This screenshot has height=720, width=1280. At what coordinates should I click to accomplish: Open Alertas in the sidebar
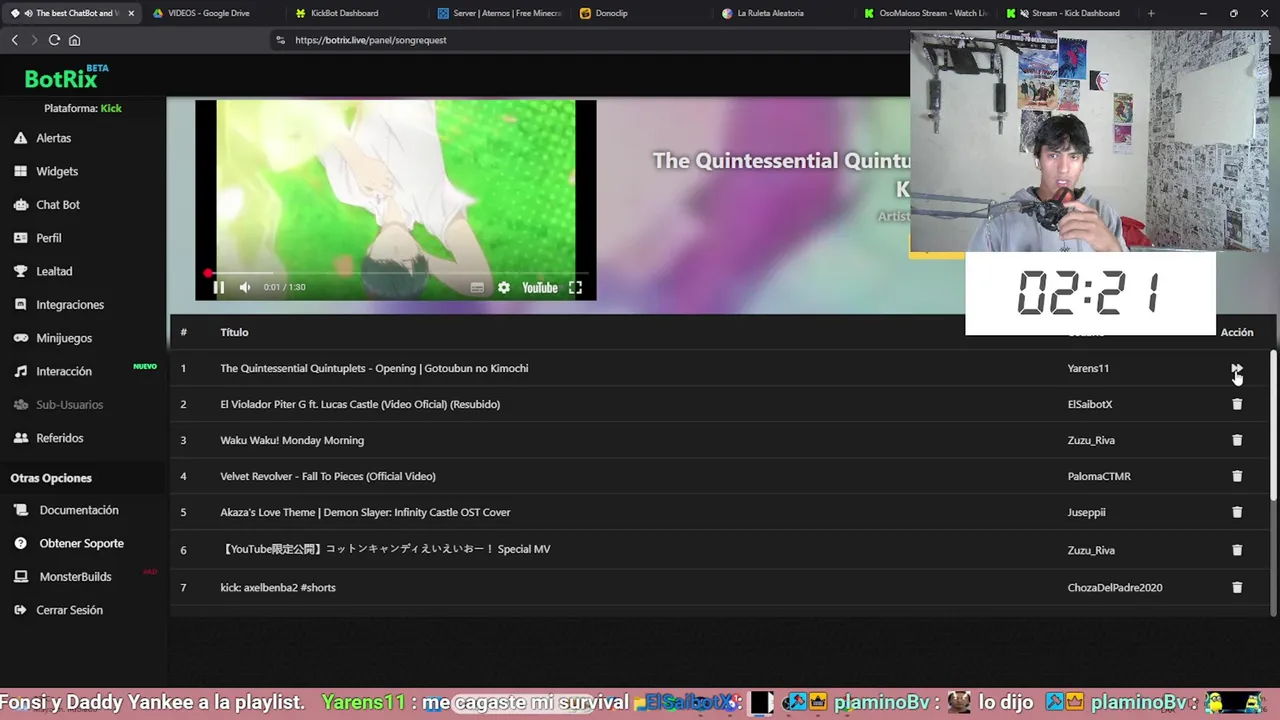[54, 138]
